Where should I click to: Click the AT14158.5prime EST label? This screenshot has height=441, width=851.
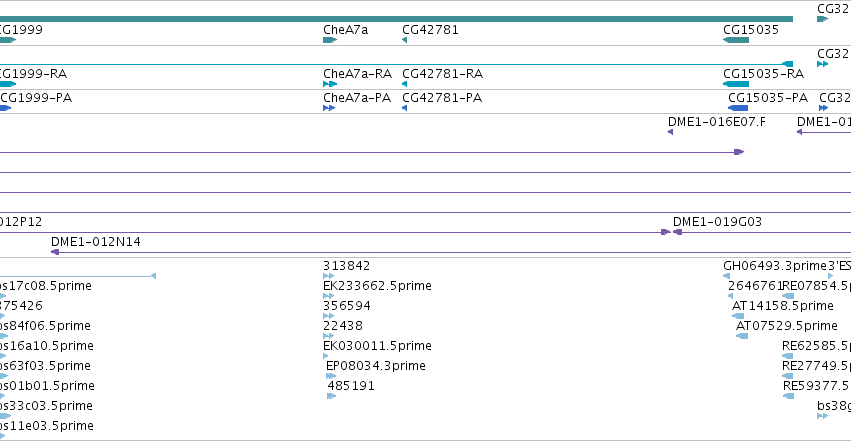tap(783, 306)
